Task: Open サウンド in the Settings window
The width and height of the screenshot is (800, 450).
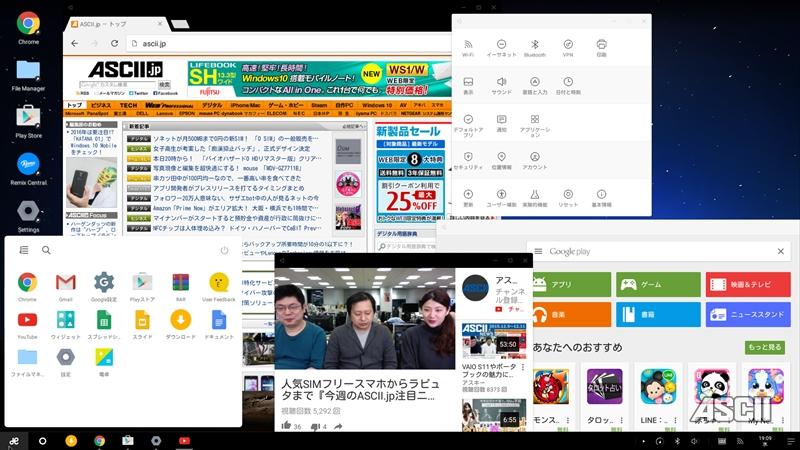Action: click(501, 86)
